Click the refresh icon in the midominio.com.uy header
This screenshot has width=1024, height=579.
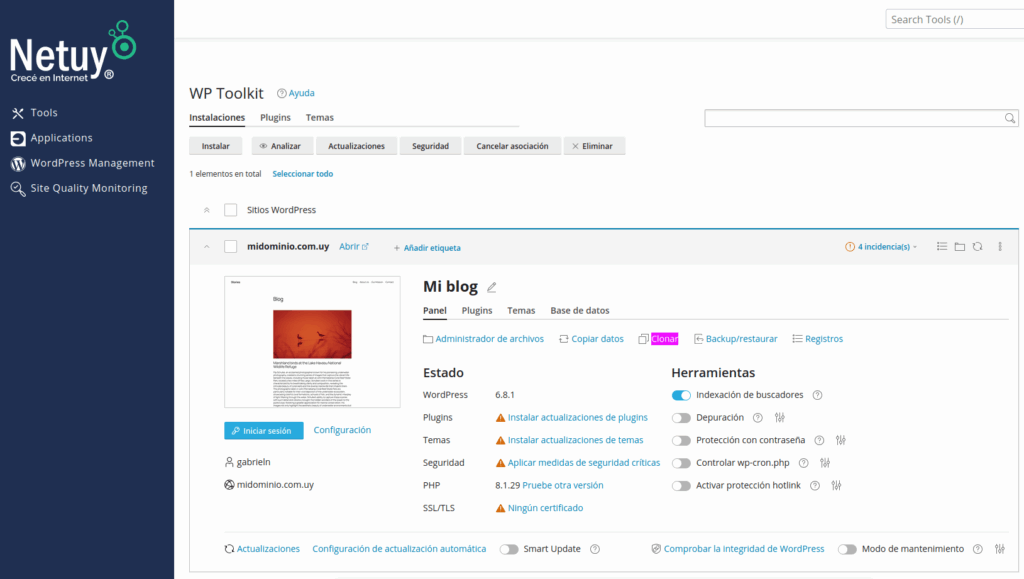[x=978, y=247]
